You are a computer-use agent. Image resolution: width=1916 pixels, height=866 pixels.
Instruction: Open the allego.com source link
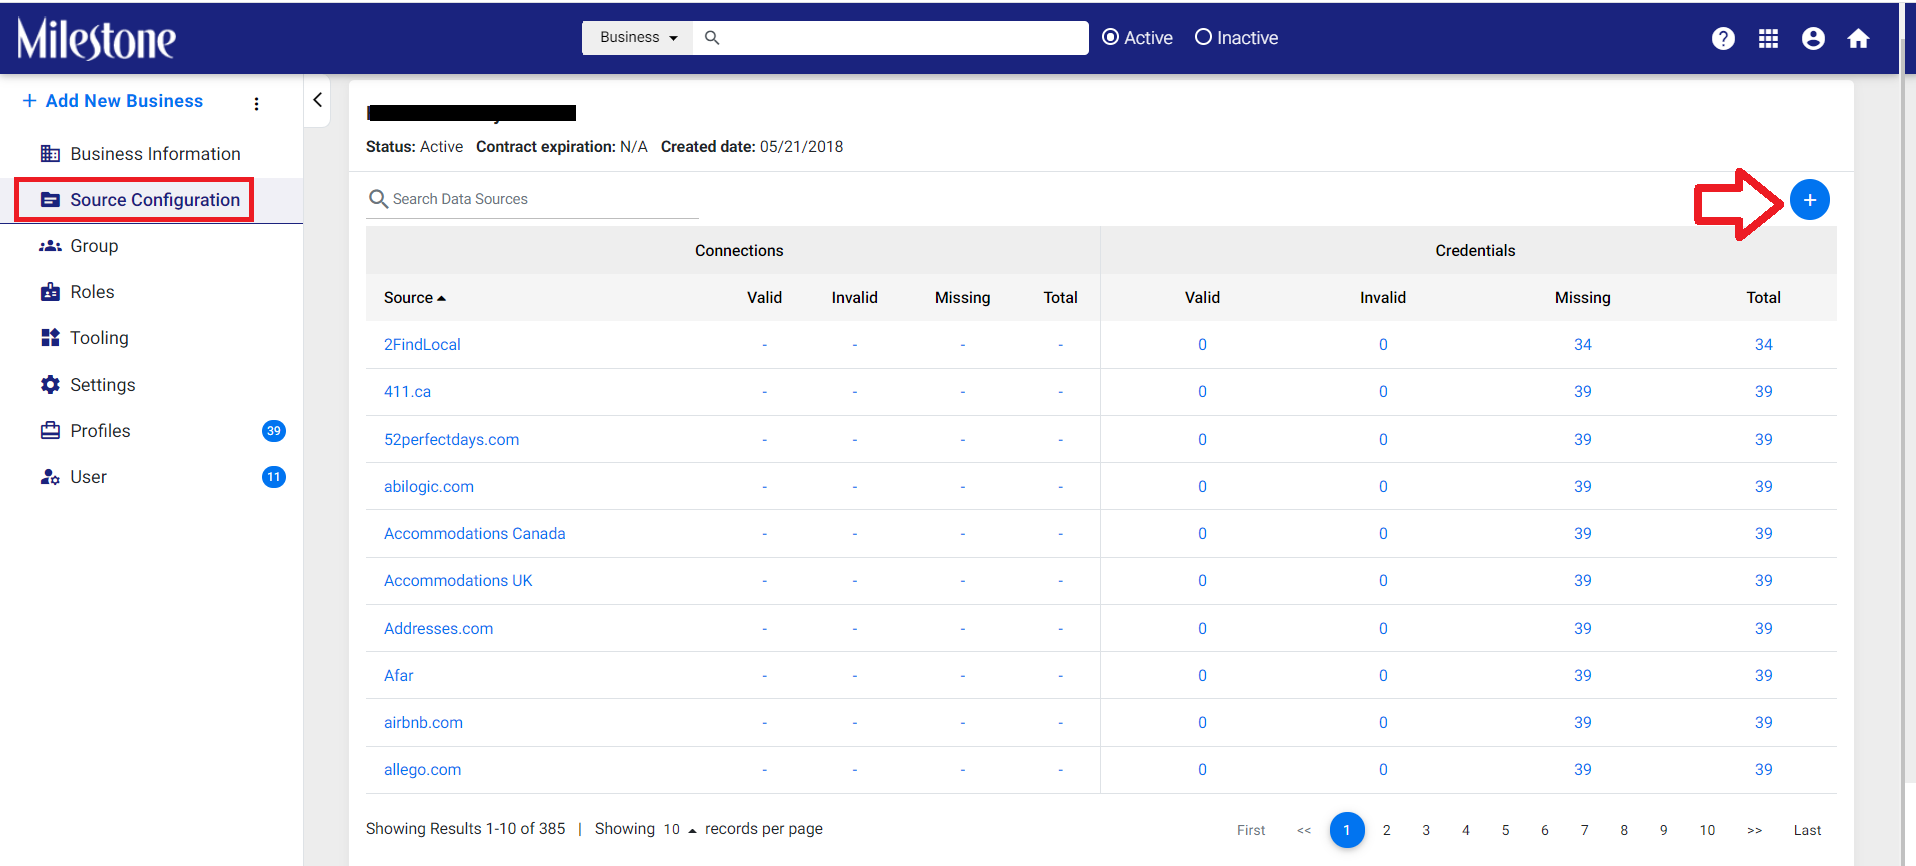pyautogui.click(x=422, y=770)
